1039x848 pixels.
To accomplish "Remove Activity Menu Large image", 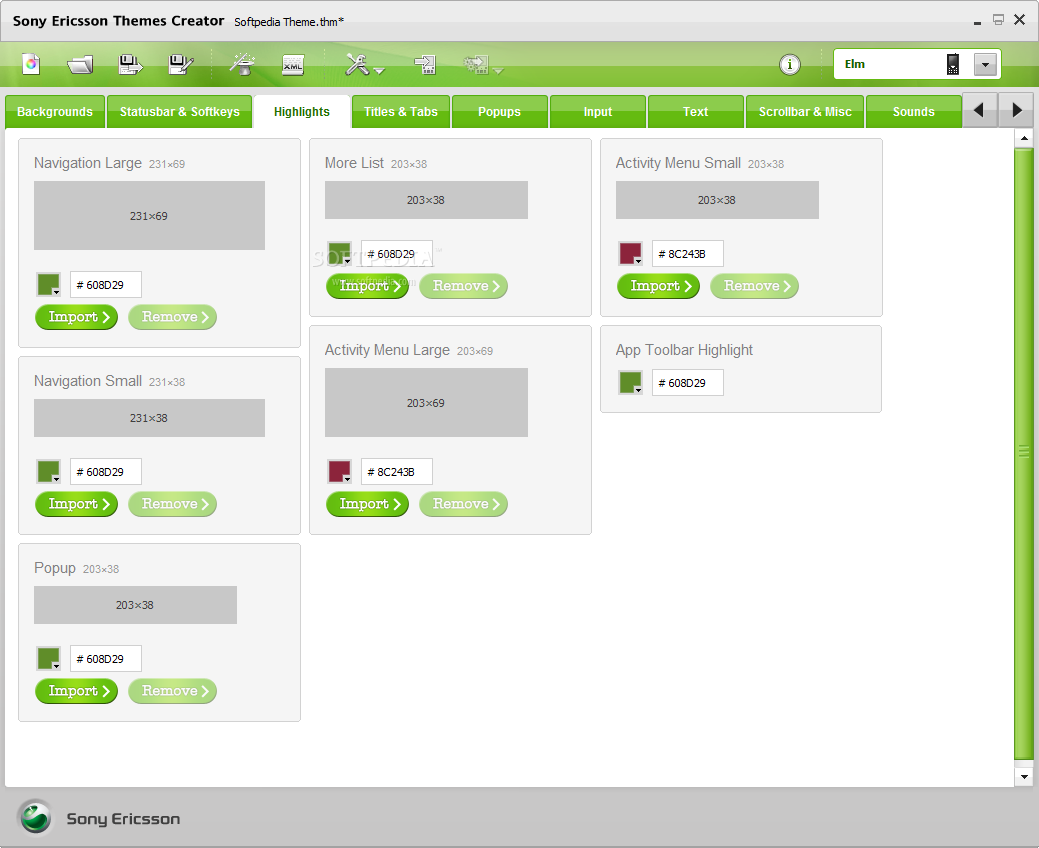I will tap(463, 504).
